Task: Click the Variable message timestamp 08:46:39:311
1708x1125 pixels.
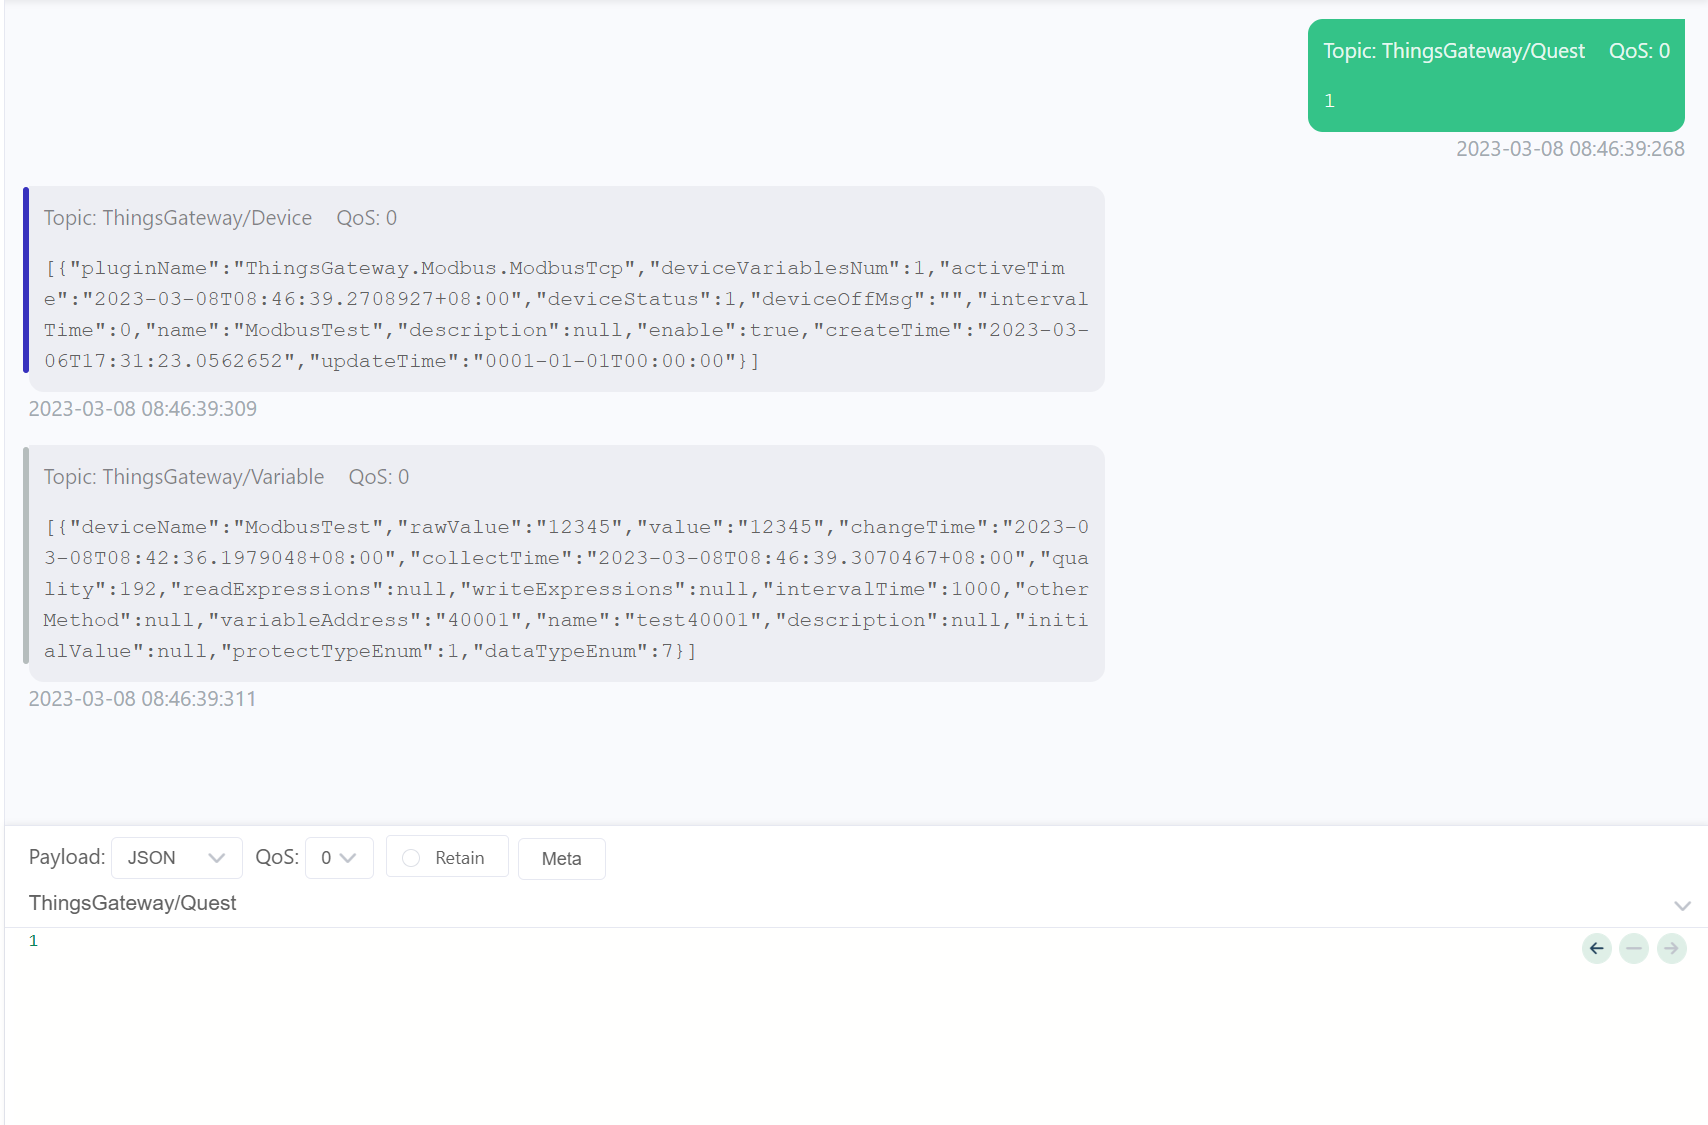Action: [143, 699]
